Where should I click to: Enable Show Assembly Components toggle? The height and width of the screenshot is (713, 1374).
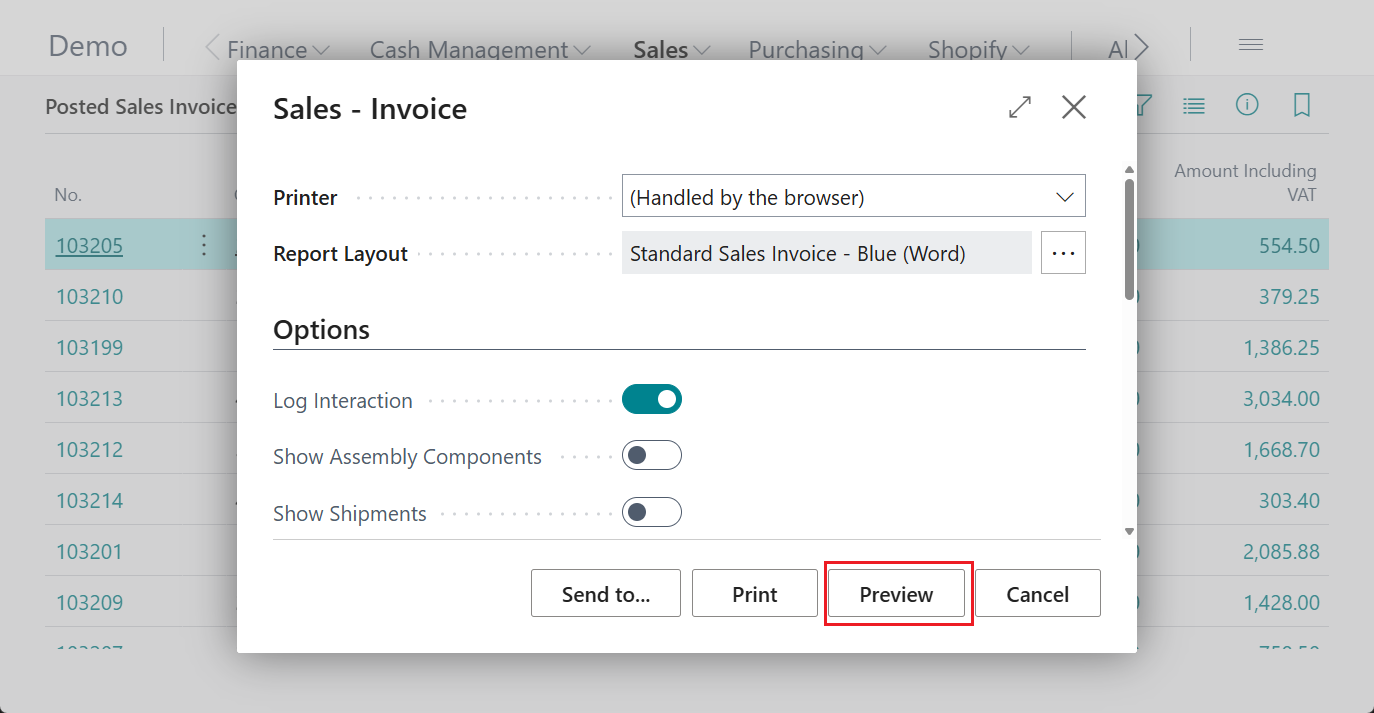[652, 456]
